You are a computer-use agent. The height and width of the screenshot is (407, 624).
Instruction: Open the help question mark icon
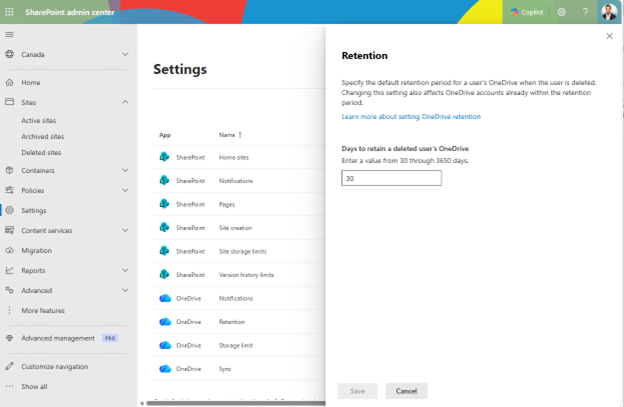tap(585, 12)
